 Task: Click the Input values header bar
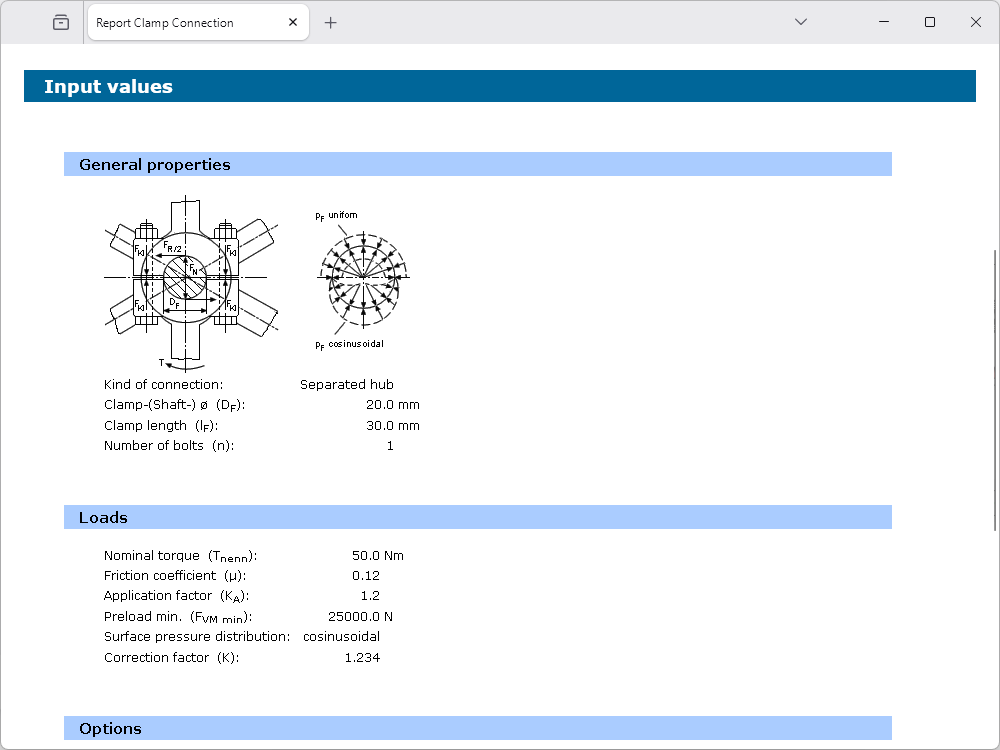pos(499,87)
